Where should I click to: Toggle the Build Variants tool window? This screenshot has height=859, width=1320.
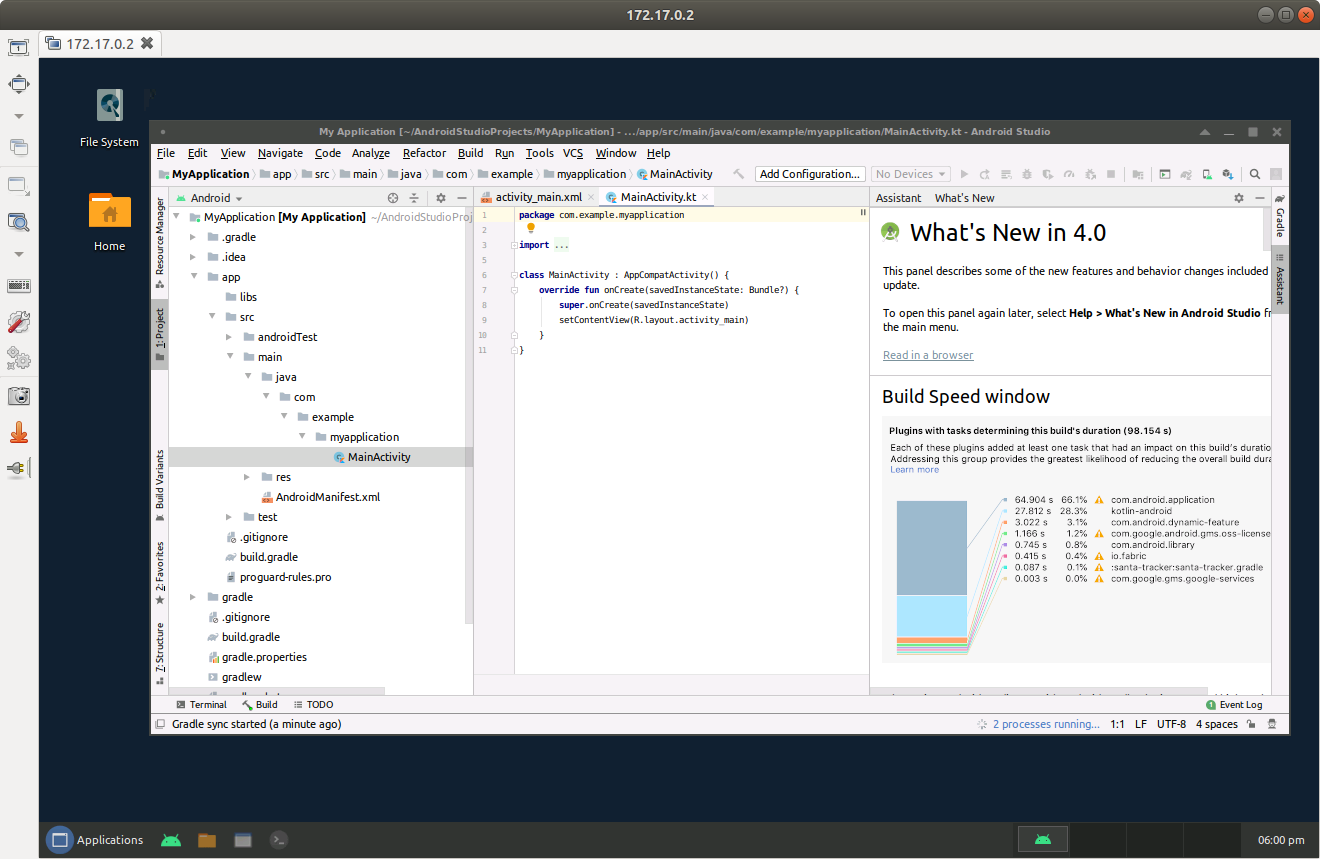[x=160, y=485]
